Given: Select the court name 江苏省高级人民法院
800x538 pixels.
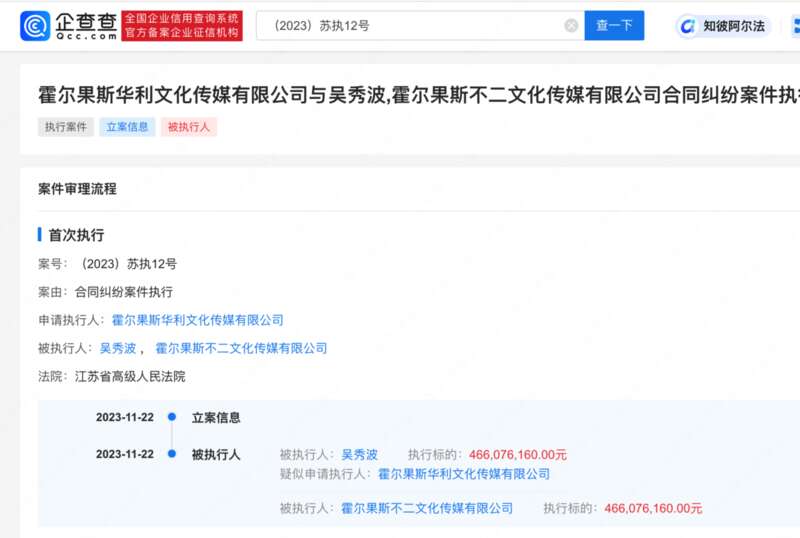Looking at the screenshot, I should tap(130, 376).
